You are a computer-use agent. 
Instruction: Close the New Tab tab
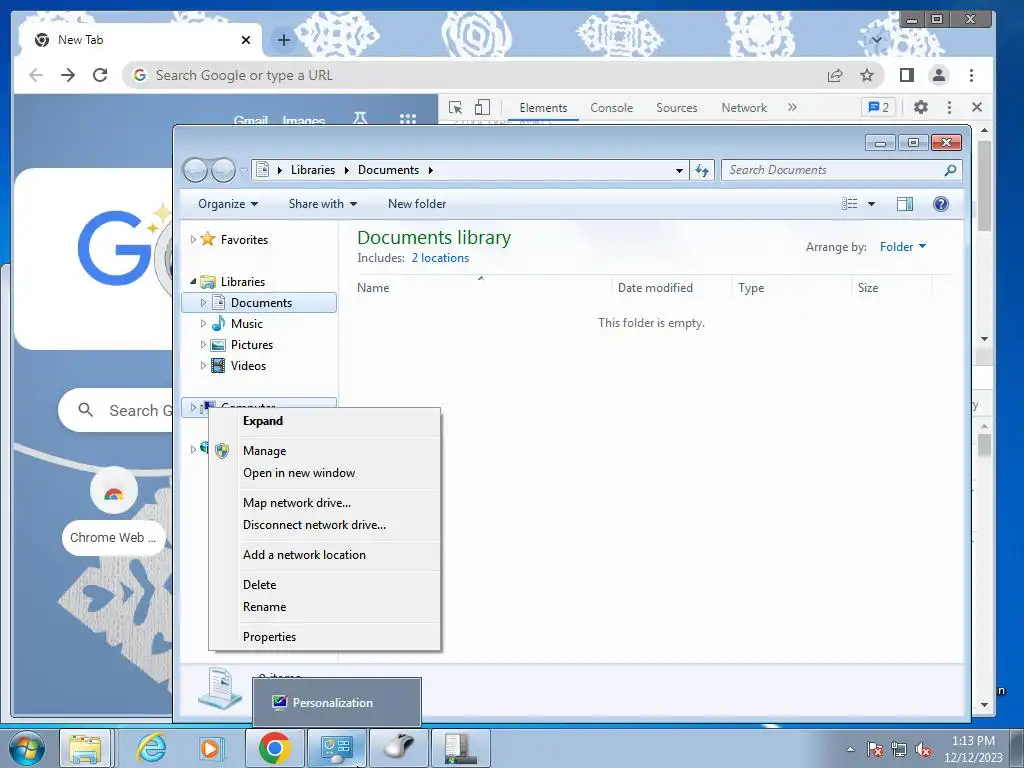(246, 40)
